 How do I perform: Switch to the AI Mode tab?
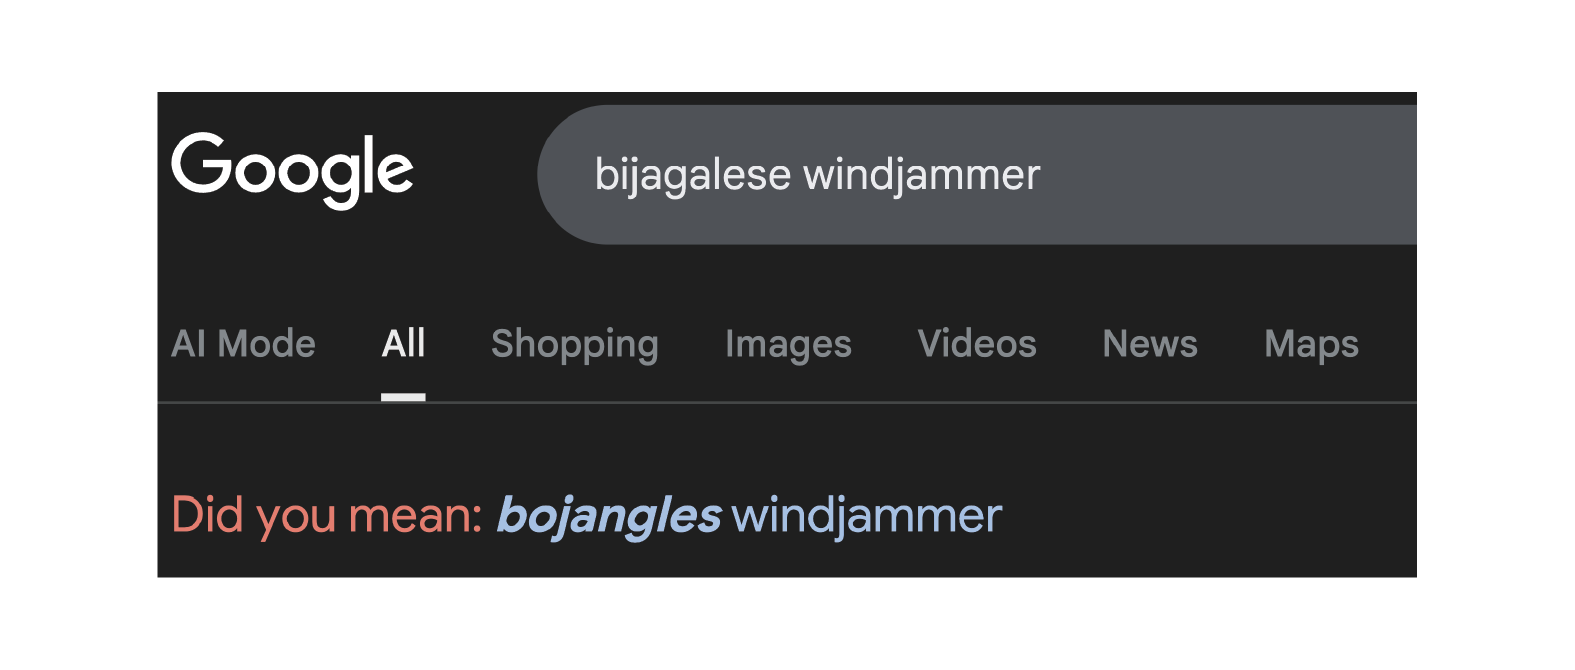click(x=243, y=344)
